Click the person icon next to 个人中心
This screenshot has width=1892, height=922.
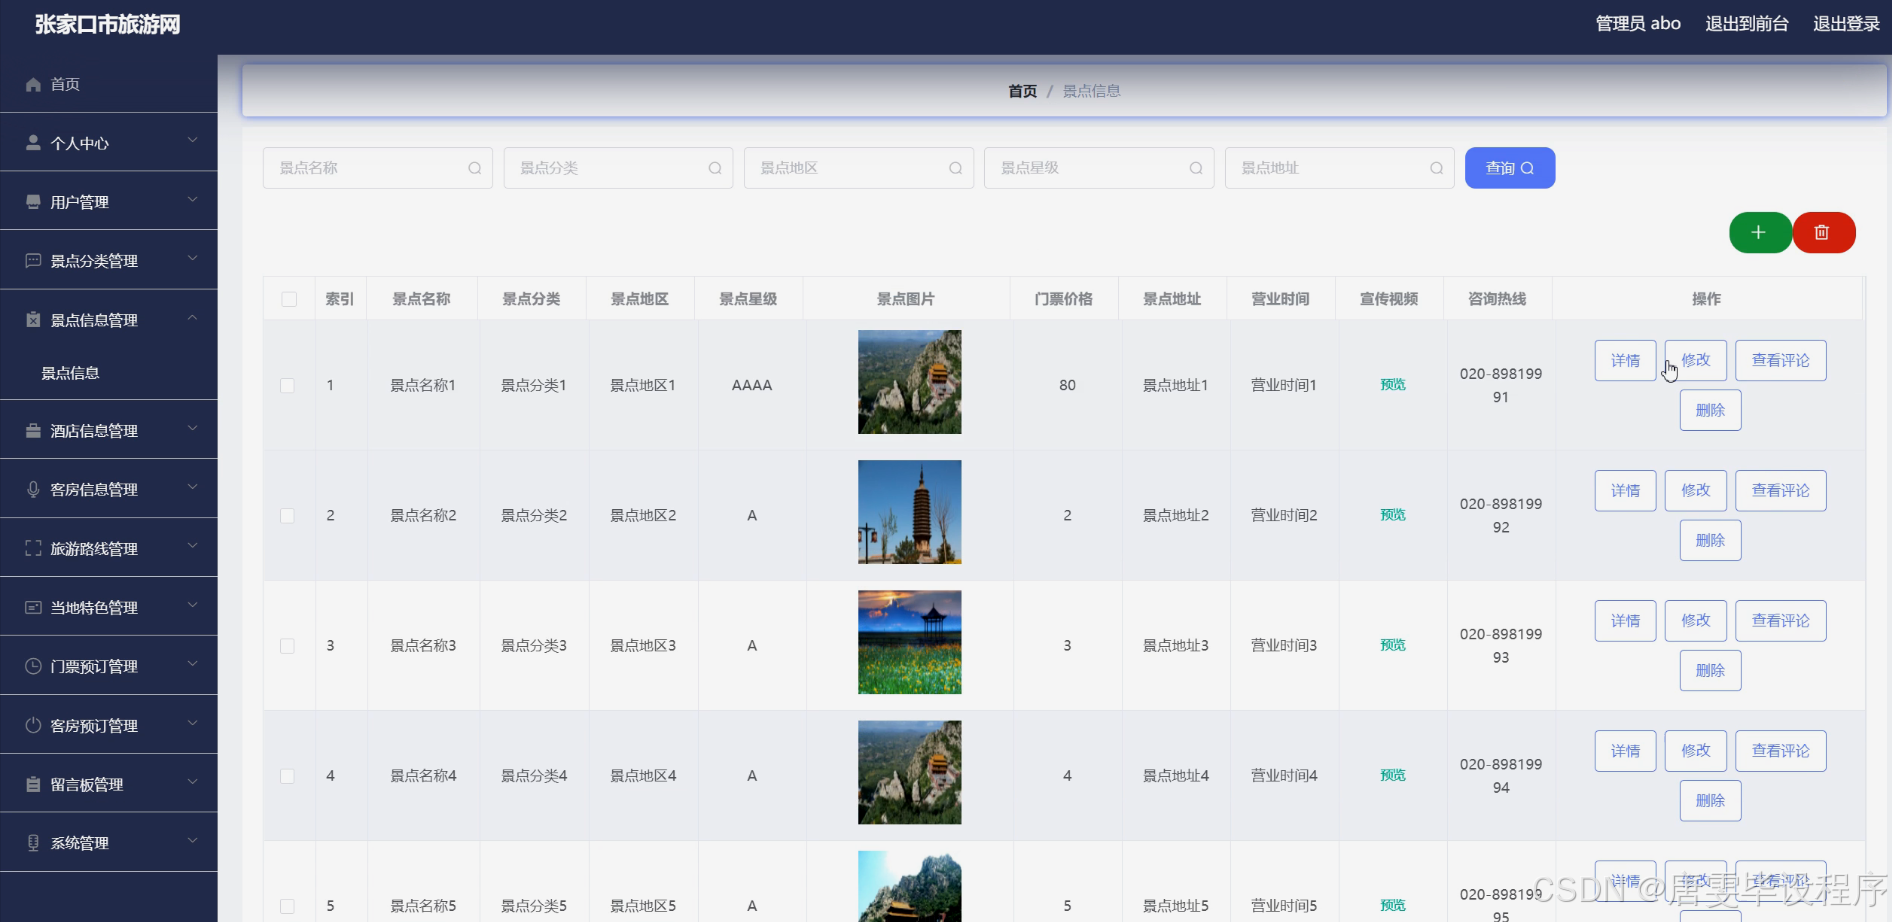(33, 143)
